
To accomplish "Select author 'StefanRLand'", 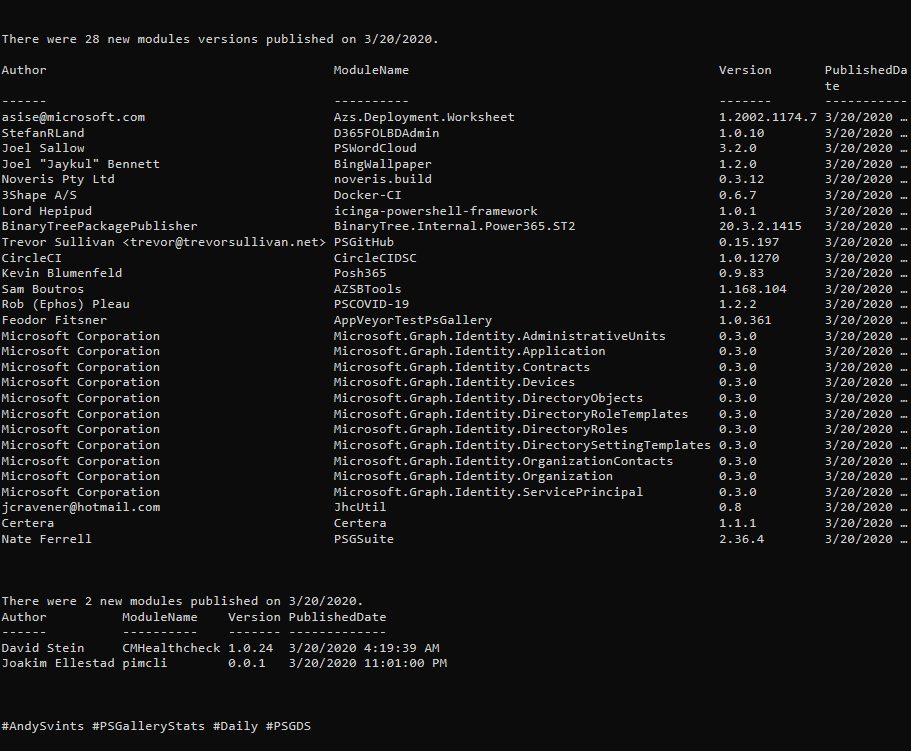I will 43,133.
